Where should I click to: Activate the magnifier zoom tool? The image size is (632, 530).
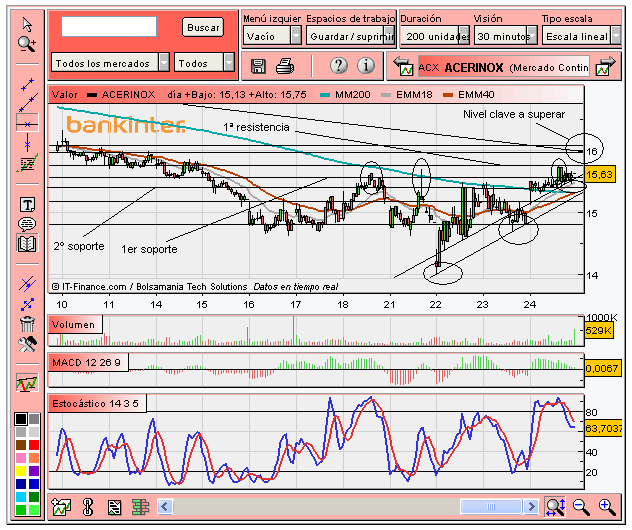click(27, 44)
